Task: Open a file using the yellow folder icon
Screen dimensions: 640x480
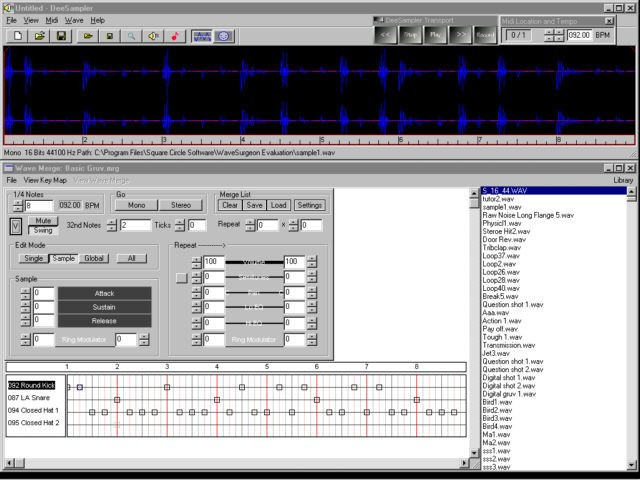Action: [x=40, y=36]
